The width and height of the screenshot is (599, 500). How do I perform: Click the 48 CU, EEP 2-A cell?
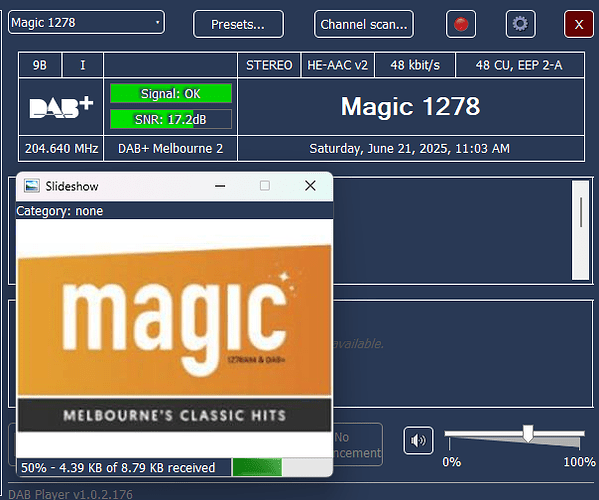click(x=520, y=65)
